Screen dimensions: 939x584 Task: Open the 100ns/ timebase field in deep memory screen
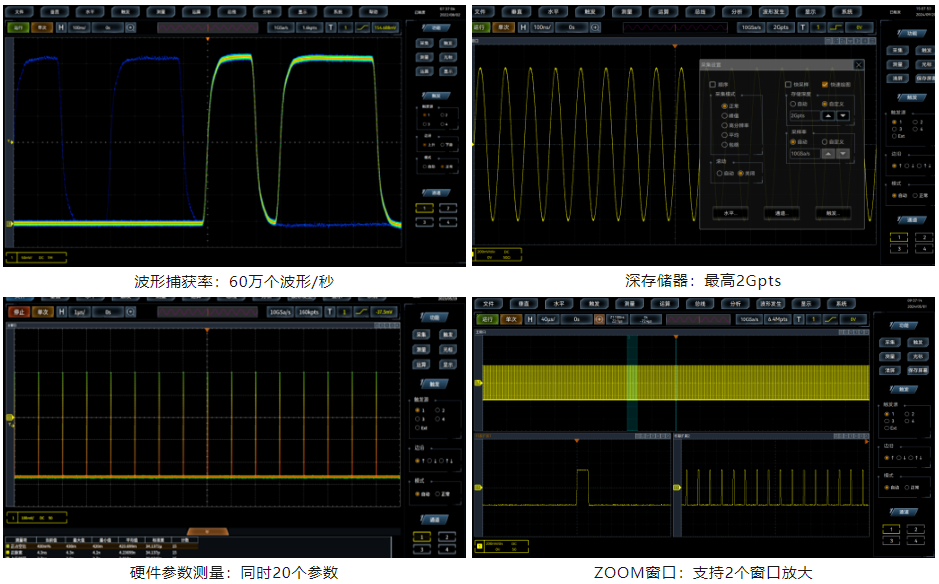click(544, 27)
